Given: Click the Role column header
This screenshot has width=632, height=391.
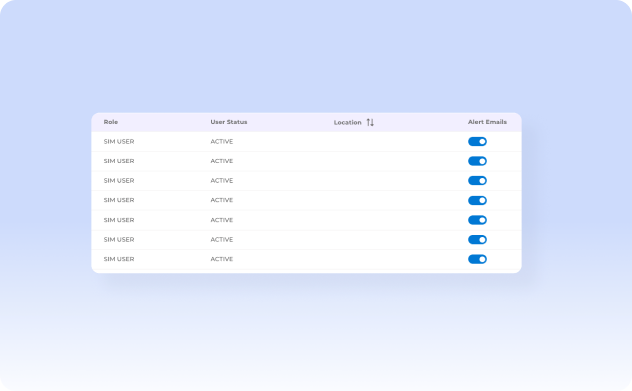Looking at the screenshot, I should point(111,122).
